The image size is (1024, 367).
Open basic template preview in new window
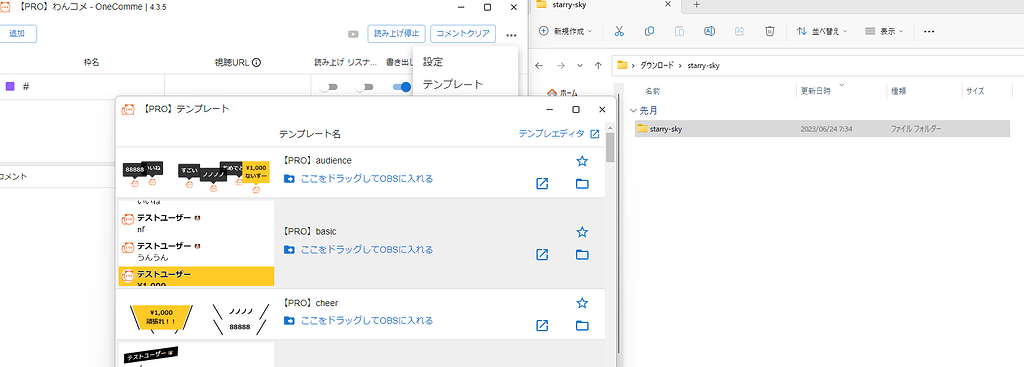(541, 255)
